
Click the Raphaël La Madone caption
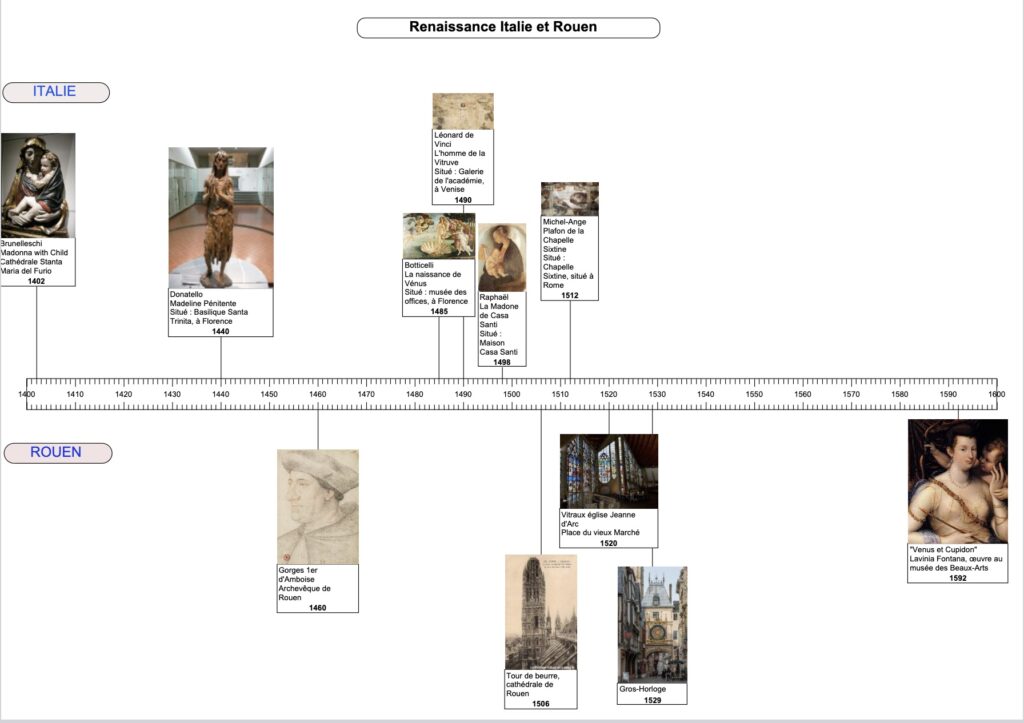[x=499, y=325]
